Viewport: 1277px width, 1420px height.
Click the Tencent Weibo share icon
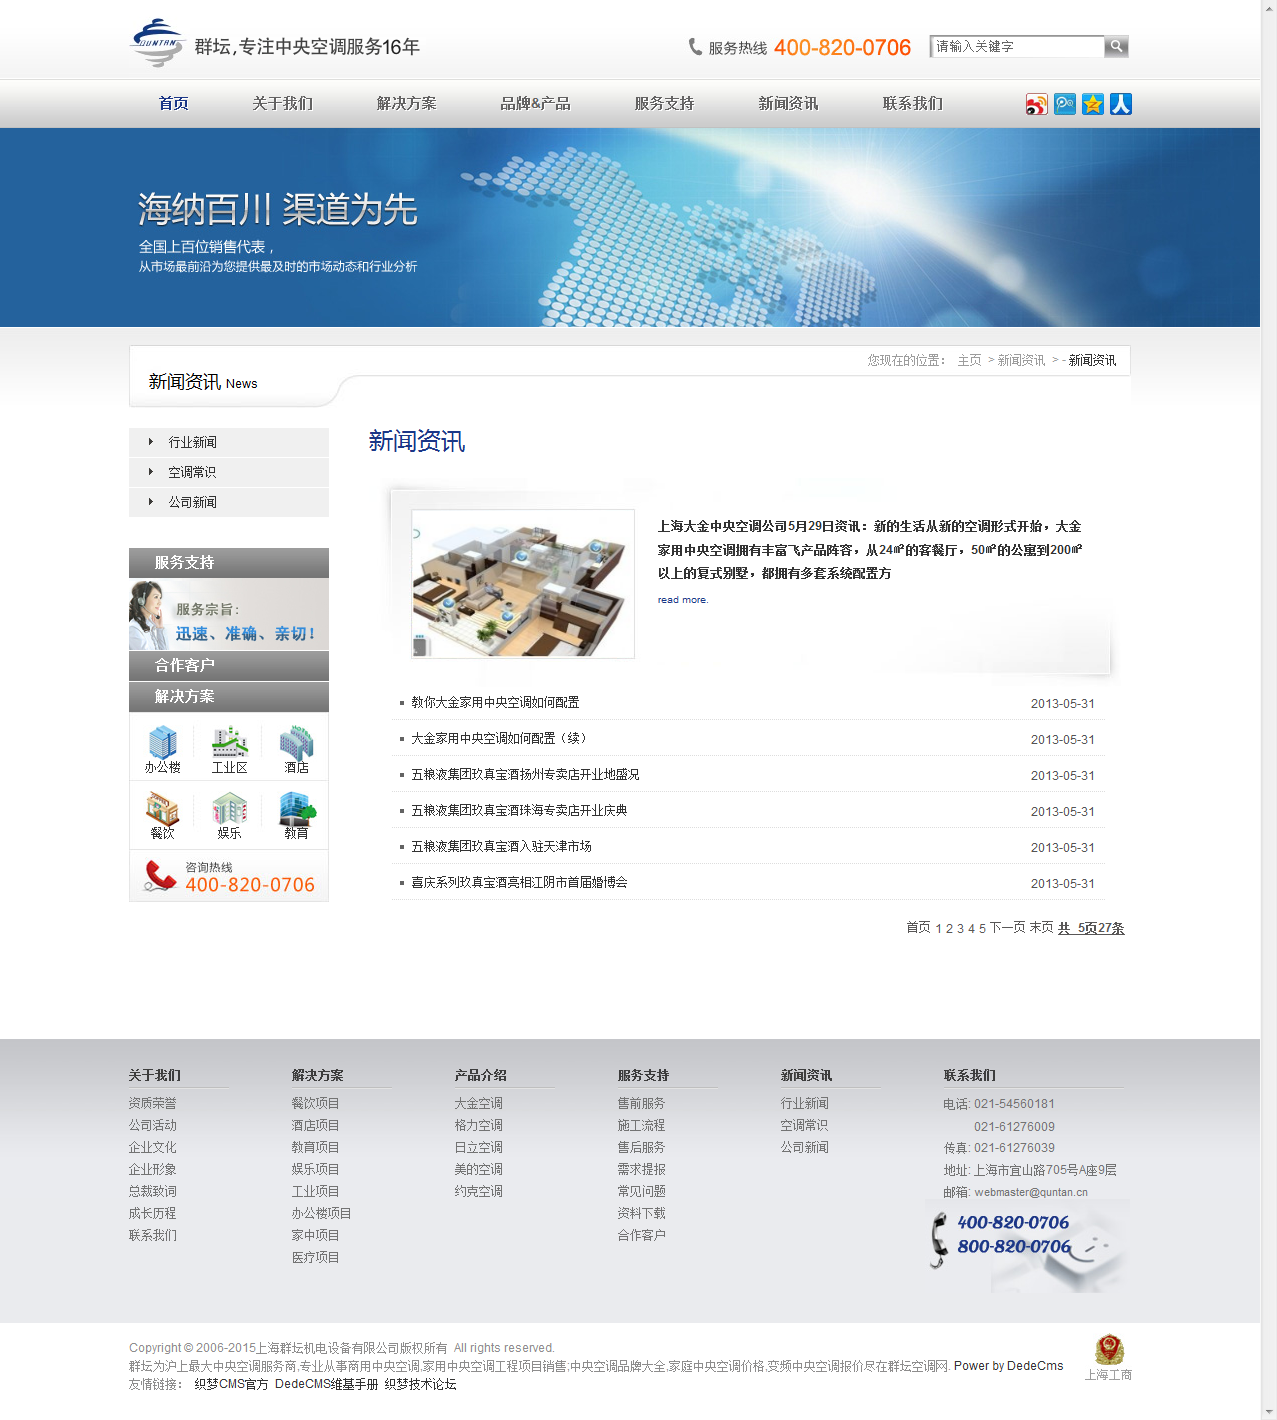coord(1064,104)
